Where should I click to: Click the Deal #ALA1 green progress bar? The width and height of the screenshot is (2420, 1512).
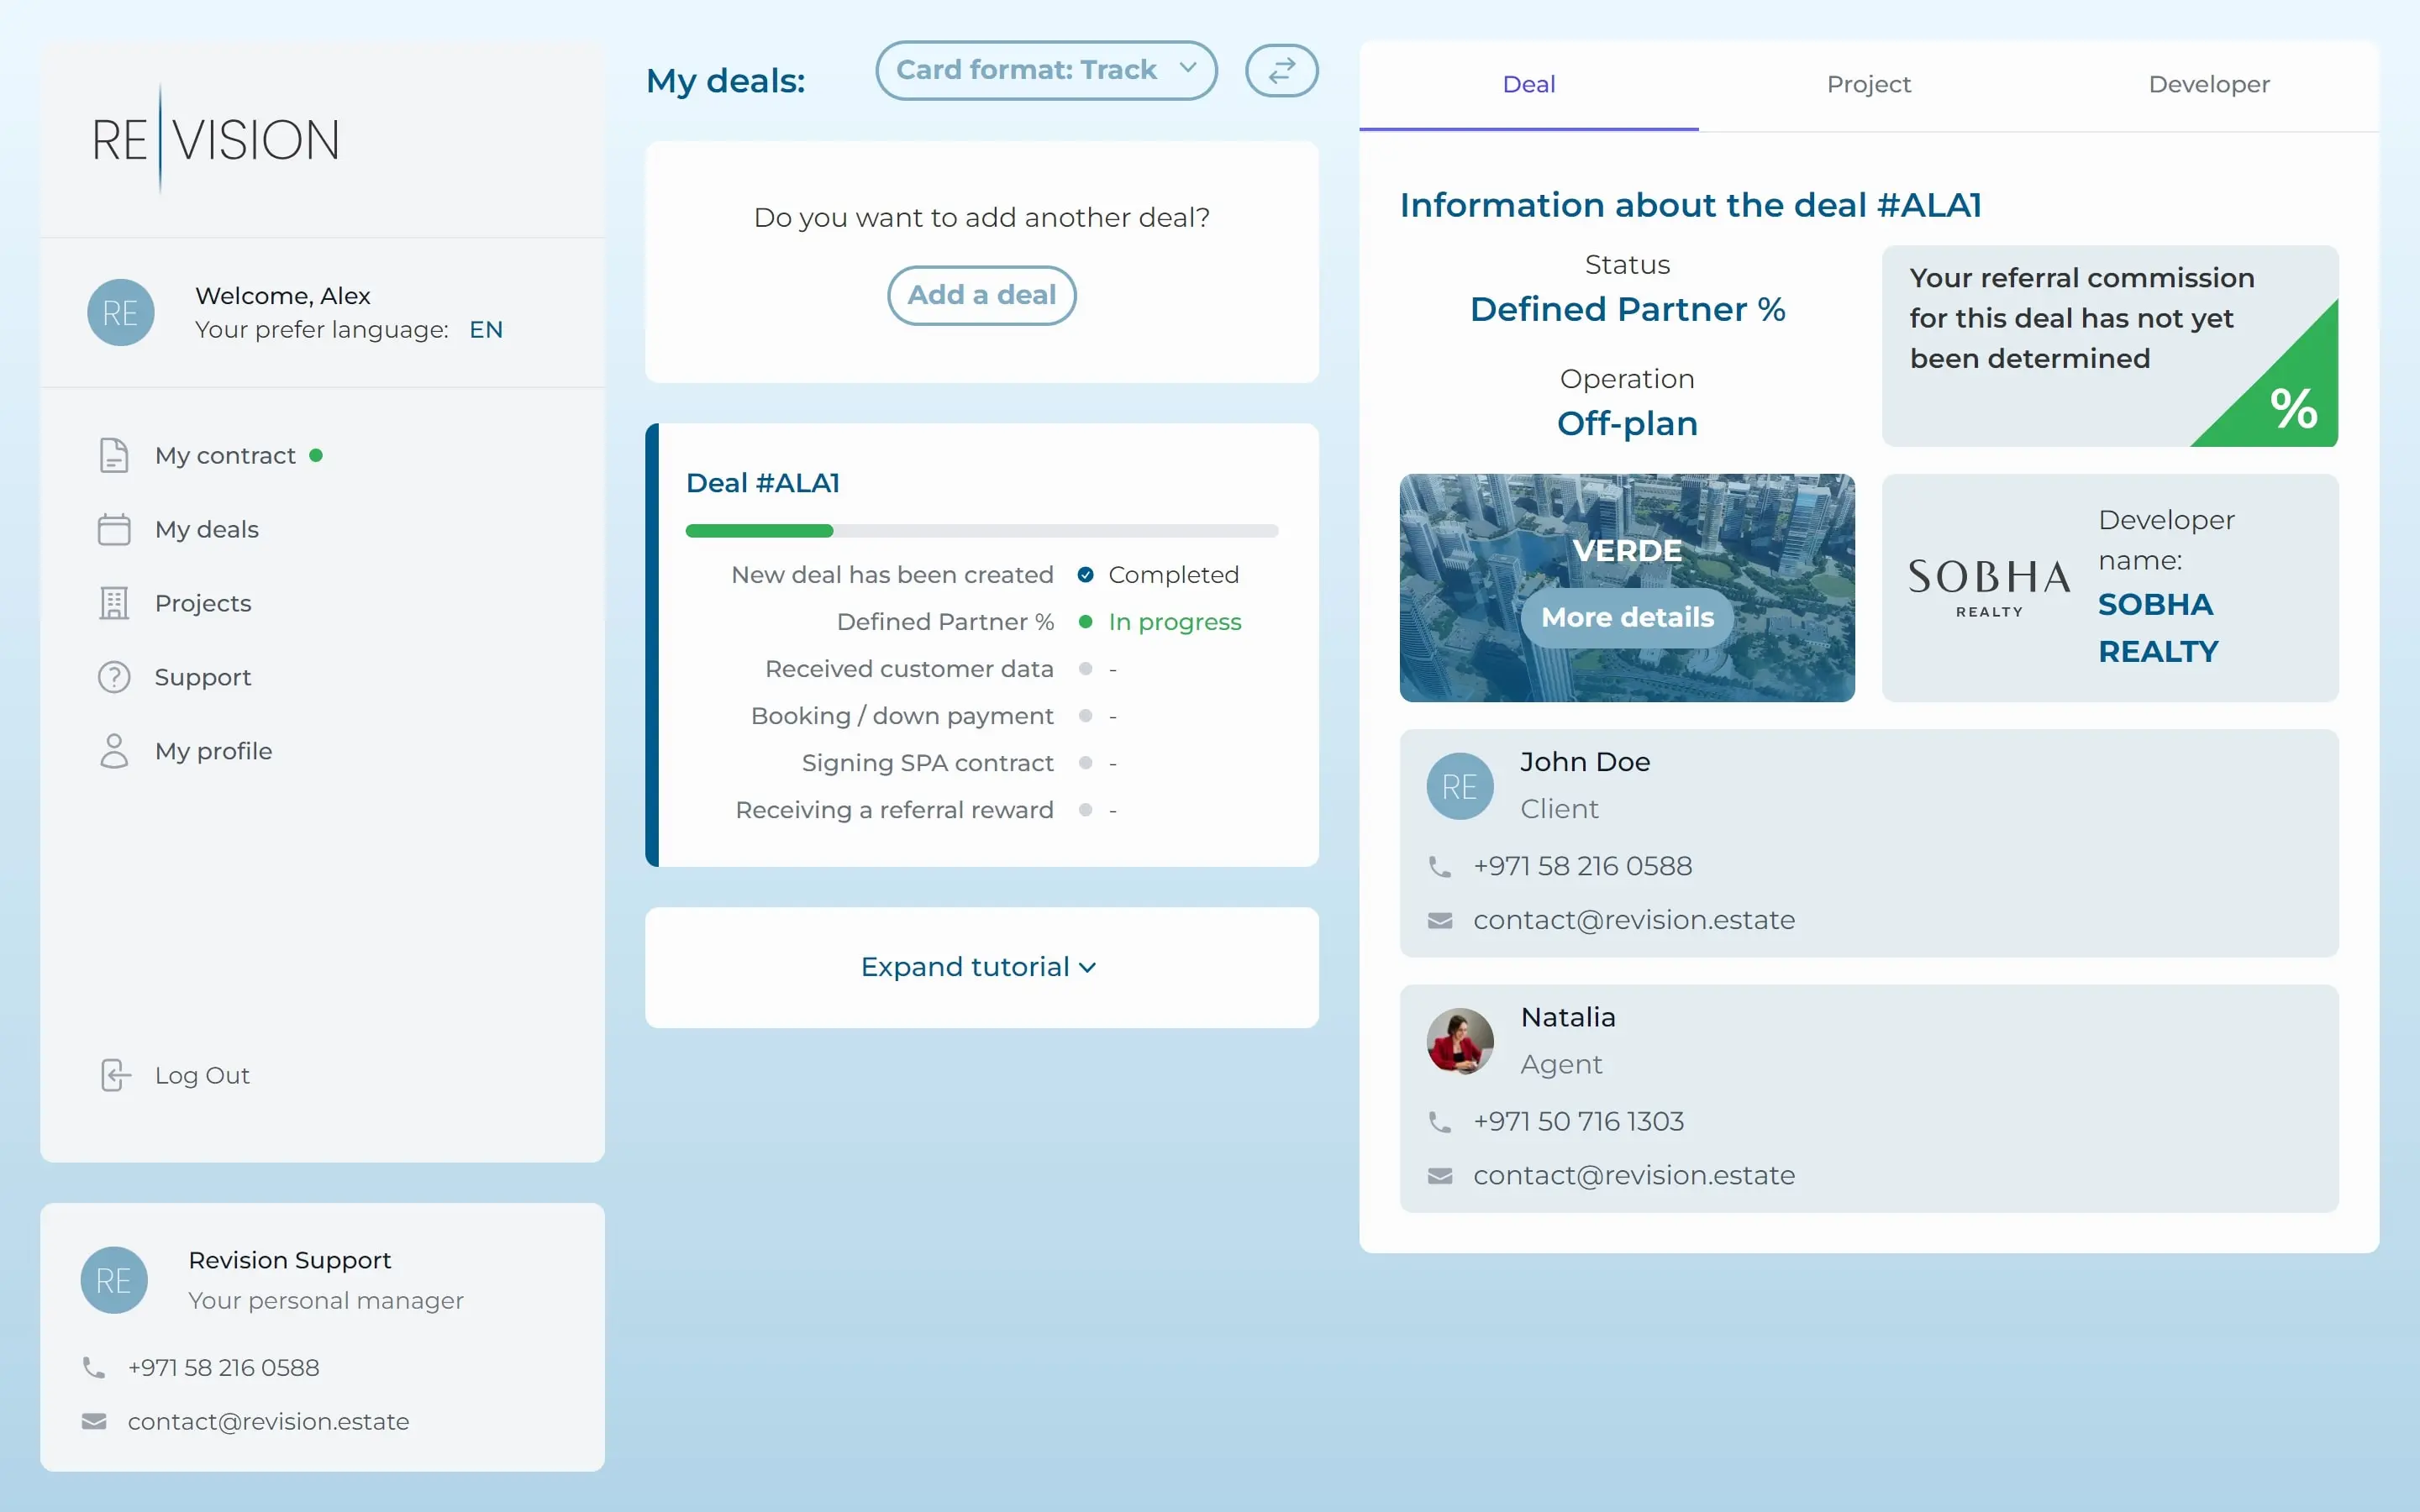pos(760,531)
